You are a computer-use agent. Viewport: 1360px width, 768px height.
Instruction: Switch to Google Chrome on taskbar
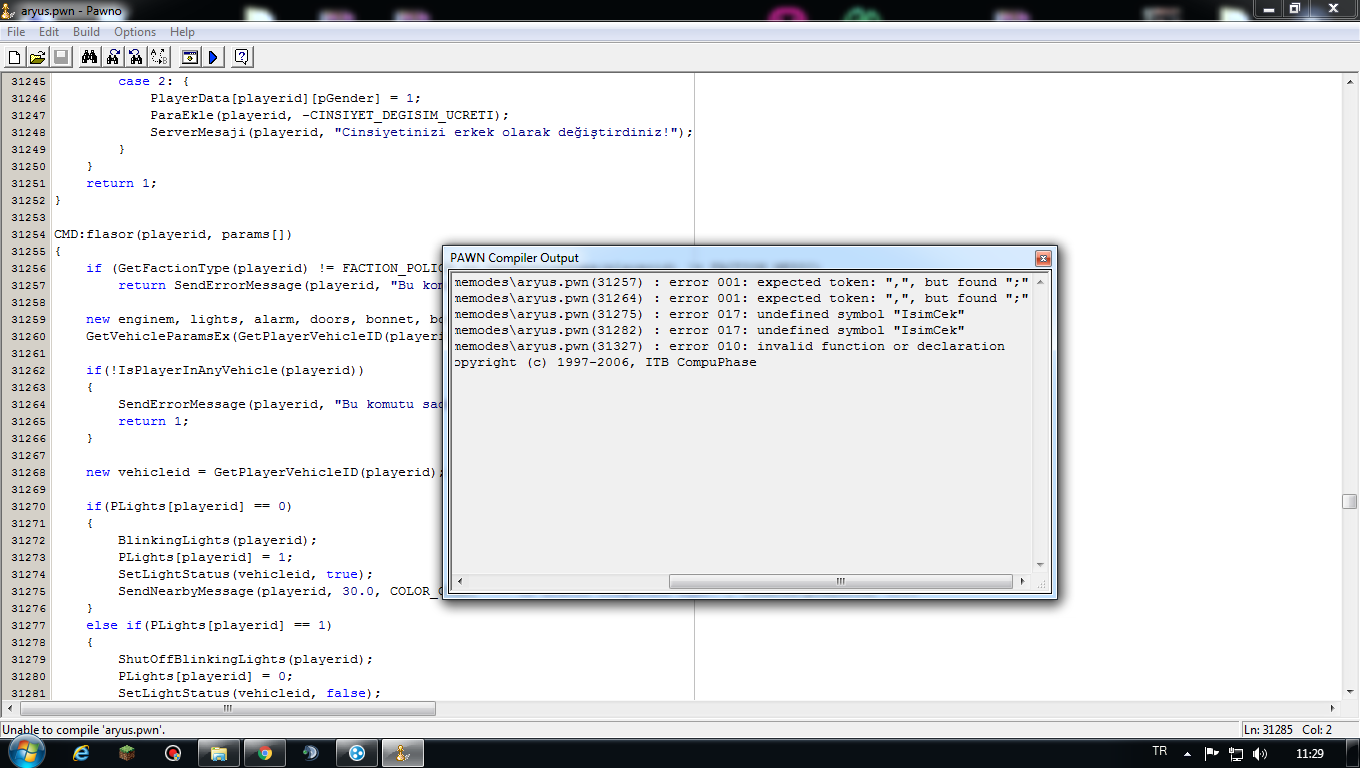265,753
